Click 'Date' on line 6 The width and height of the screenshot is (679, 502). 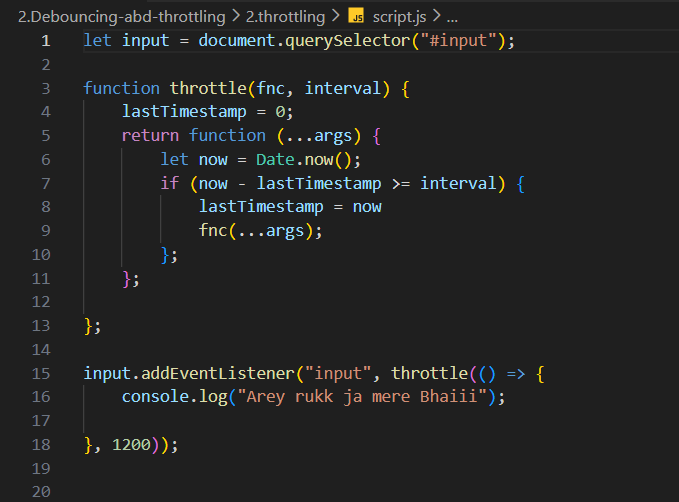coord(275,160)
